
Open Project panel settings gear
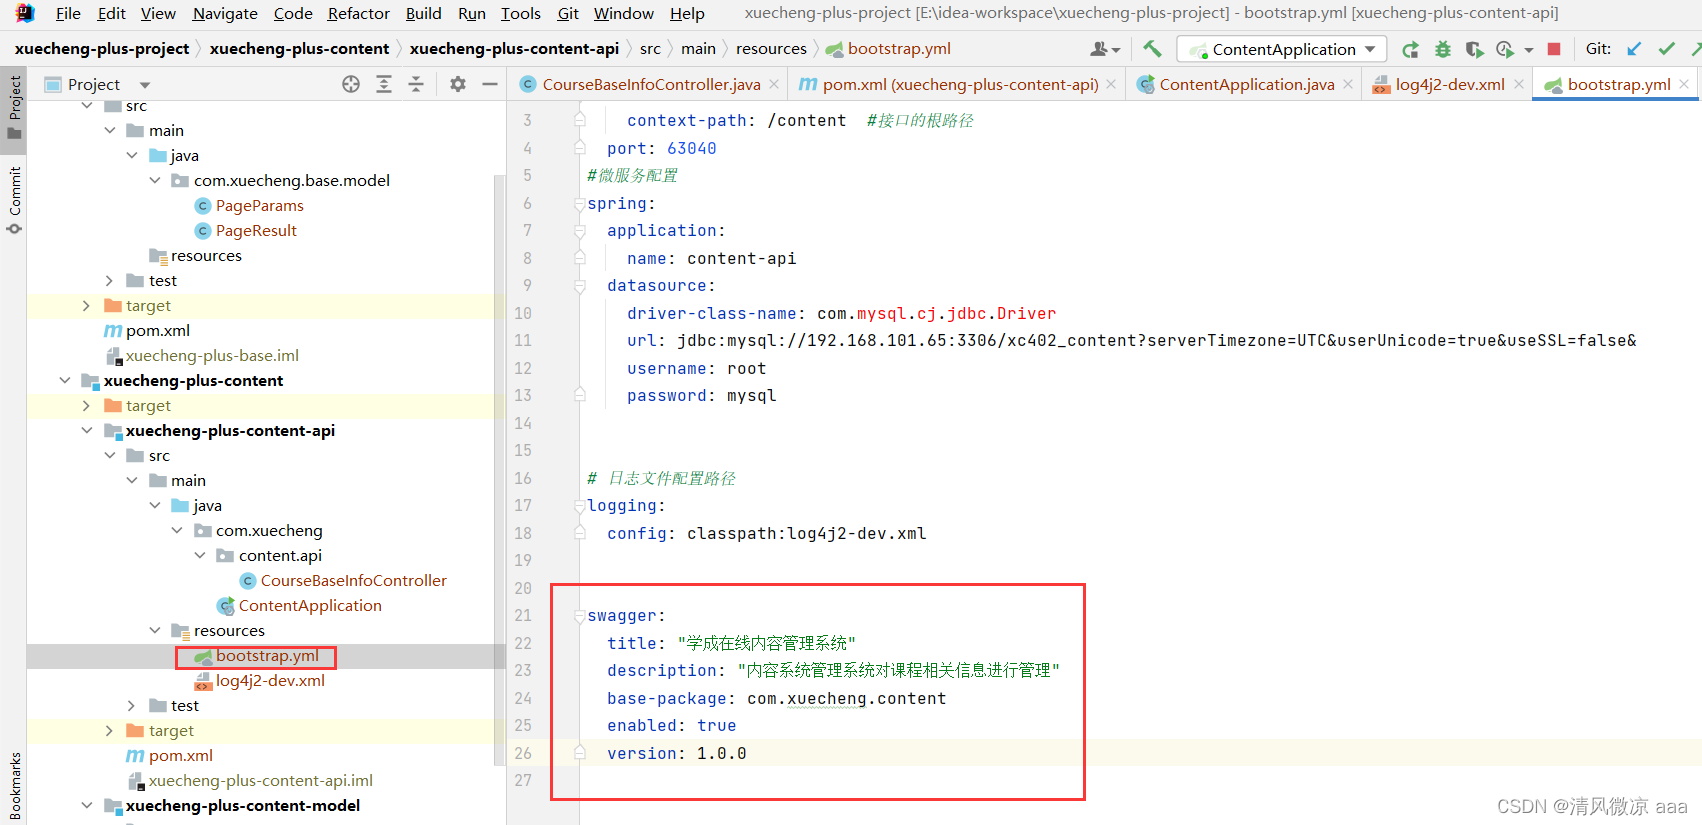coord(458,85)
